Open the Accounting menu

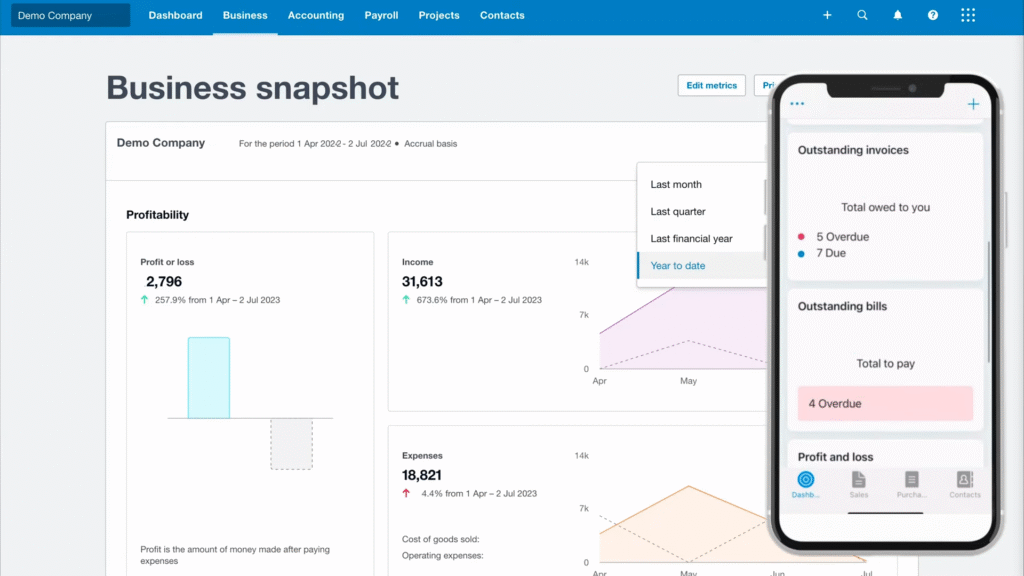pos(316,16)
